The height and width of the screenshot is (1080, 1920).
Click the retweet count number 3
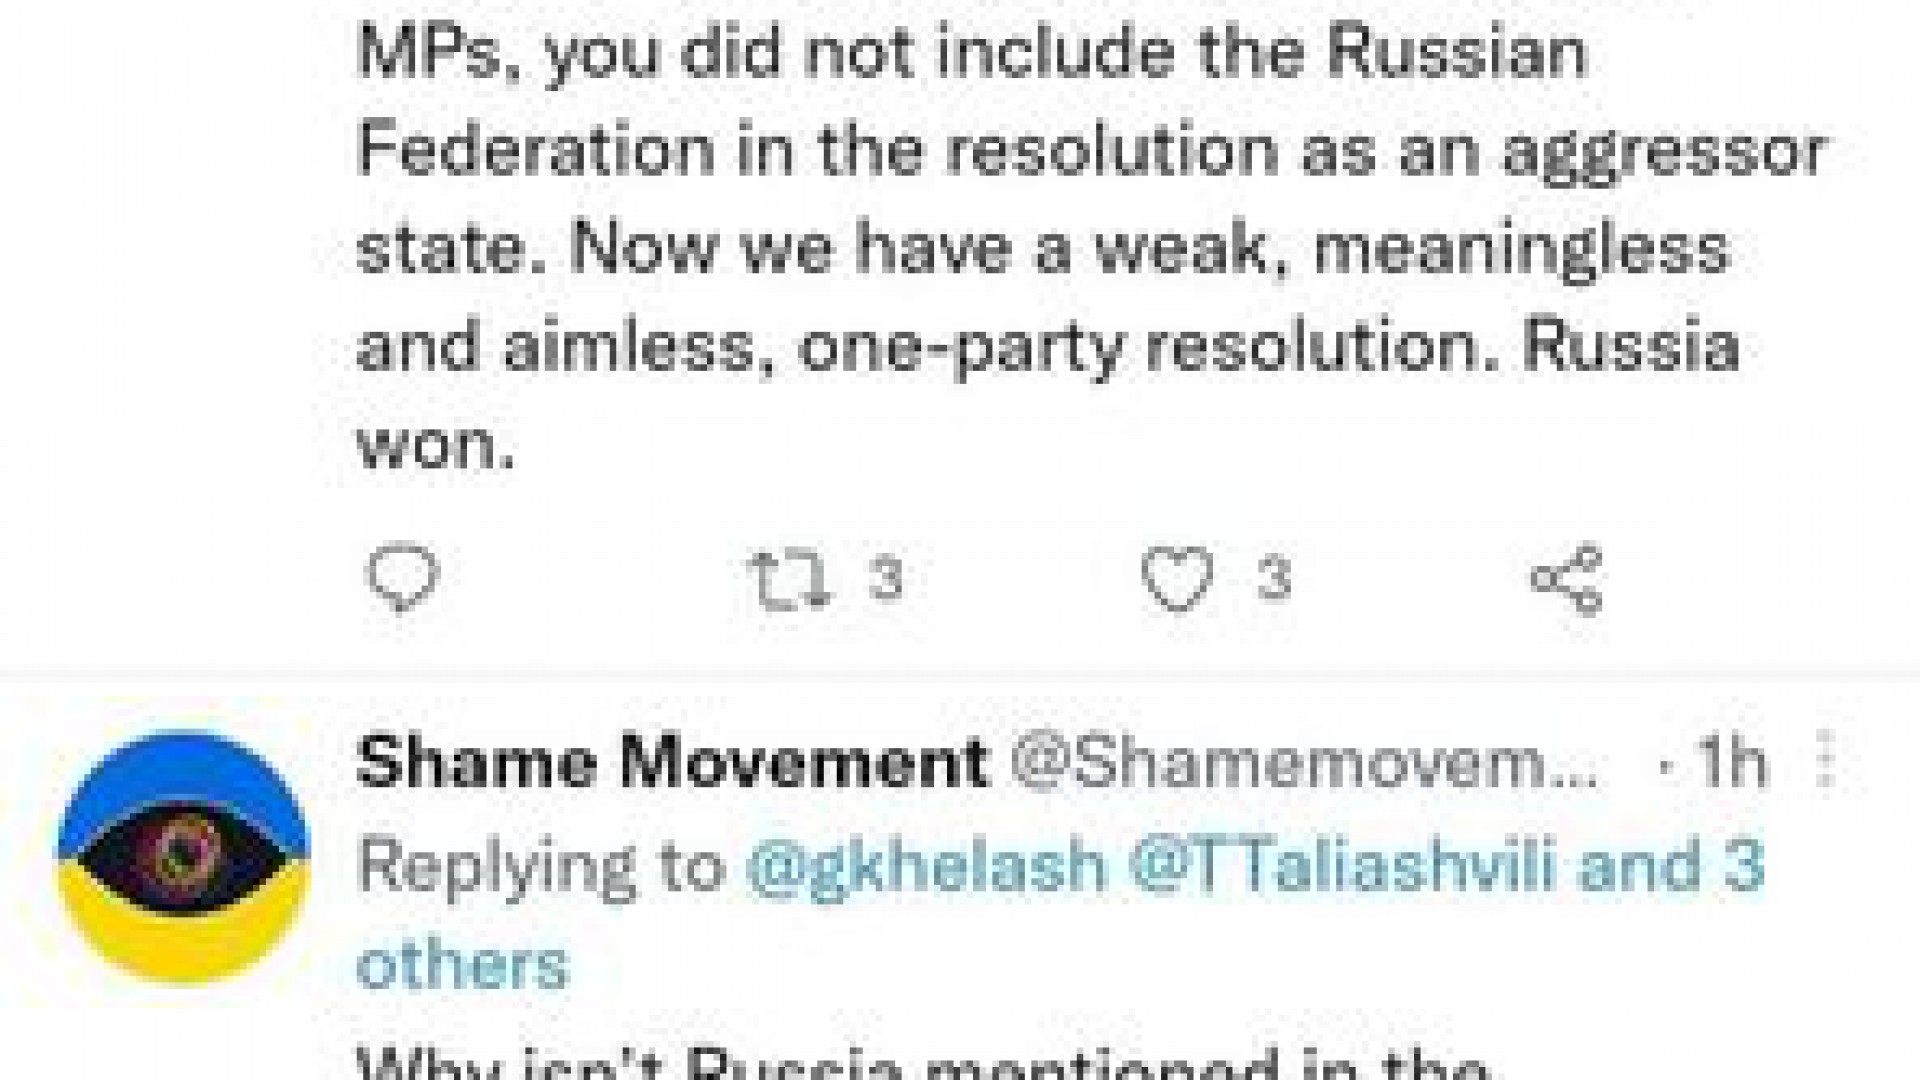[885, 578]
